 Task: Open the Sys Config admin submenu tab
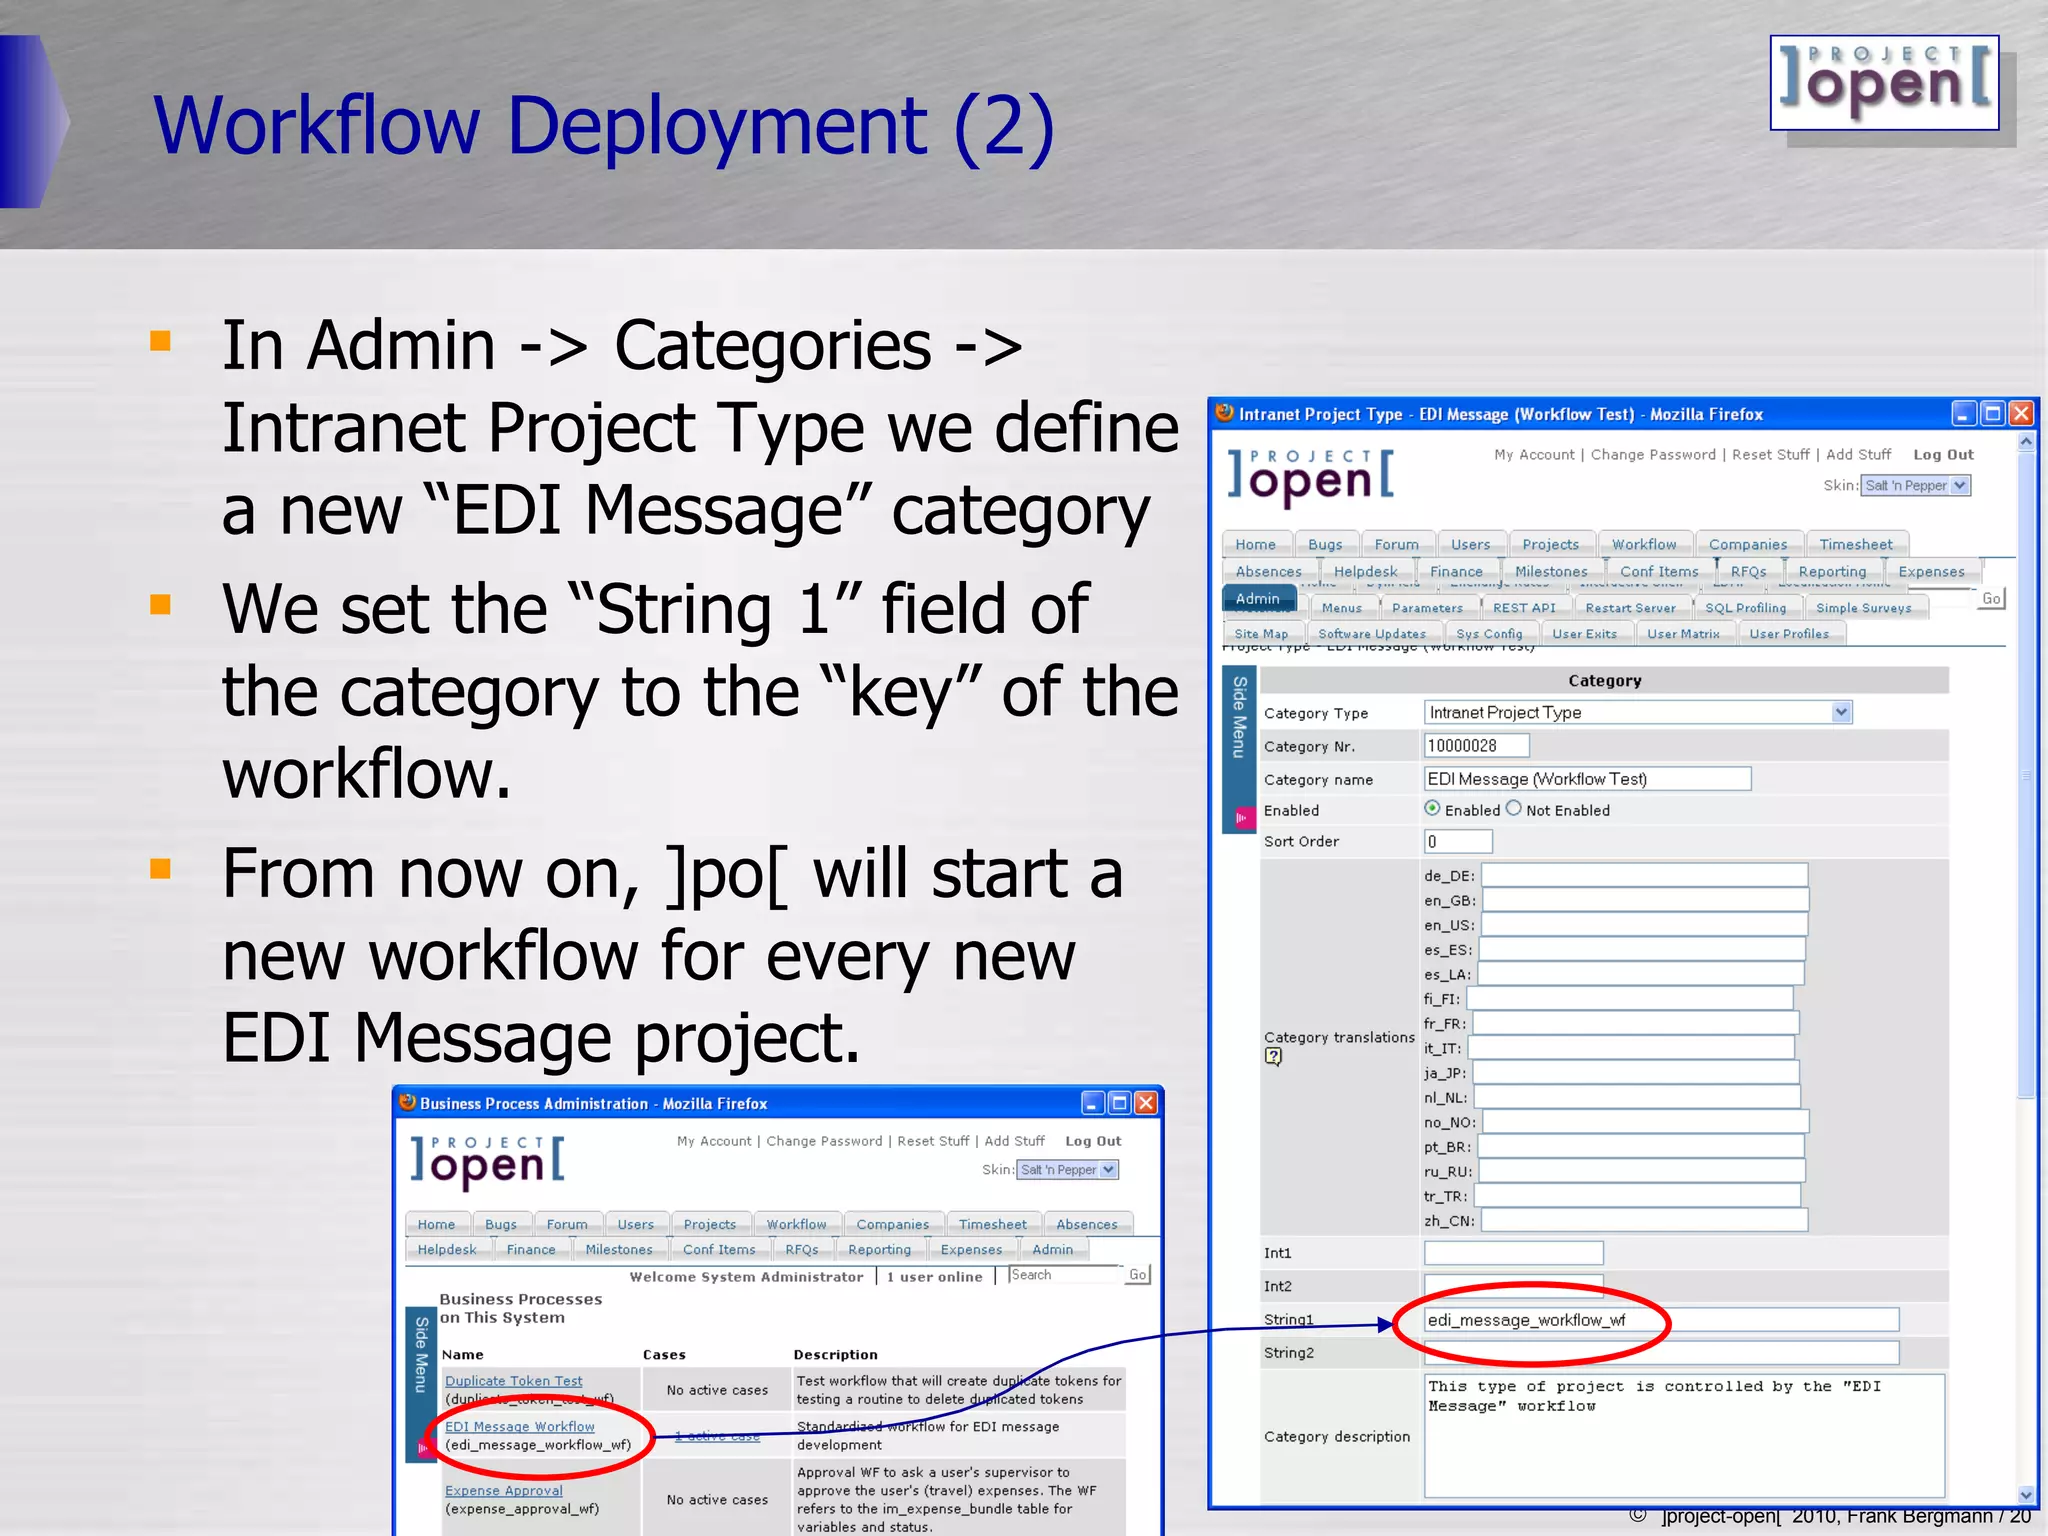click(x=1489, y=633)
